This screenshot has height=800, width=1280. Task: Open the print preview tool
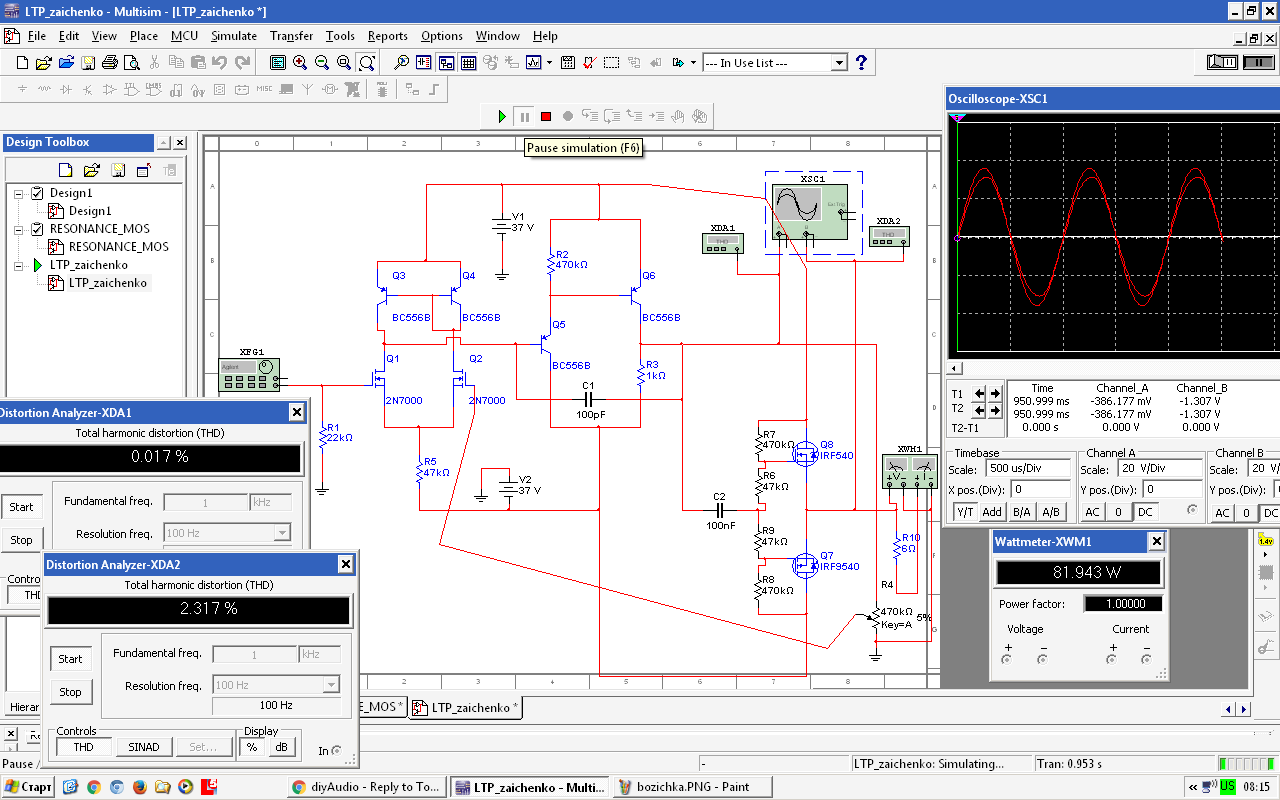(x=132, y=62)
